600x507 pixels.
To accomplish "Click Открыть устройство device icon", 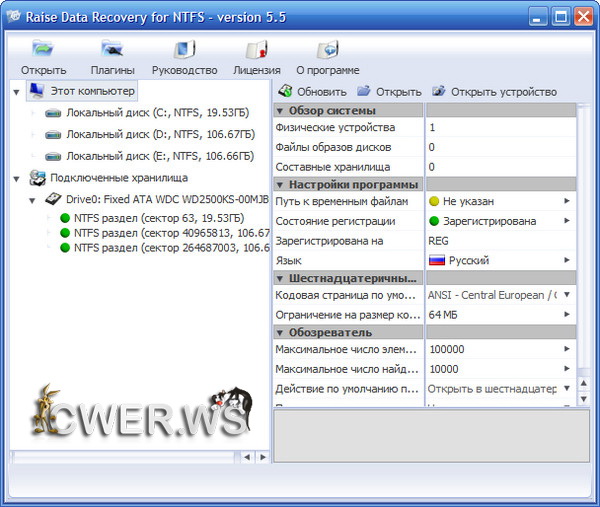I will point(441,92).
